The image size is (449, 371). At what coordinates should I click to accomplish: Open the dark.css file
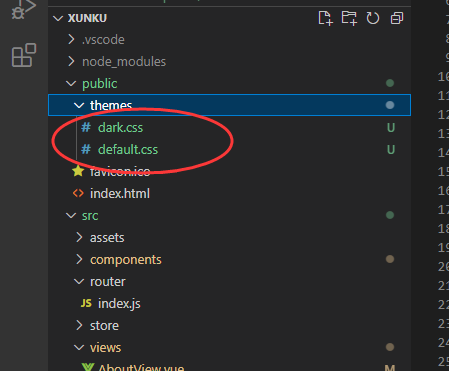tap(120, 128)
